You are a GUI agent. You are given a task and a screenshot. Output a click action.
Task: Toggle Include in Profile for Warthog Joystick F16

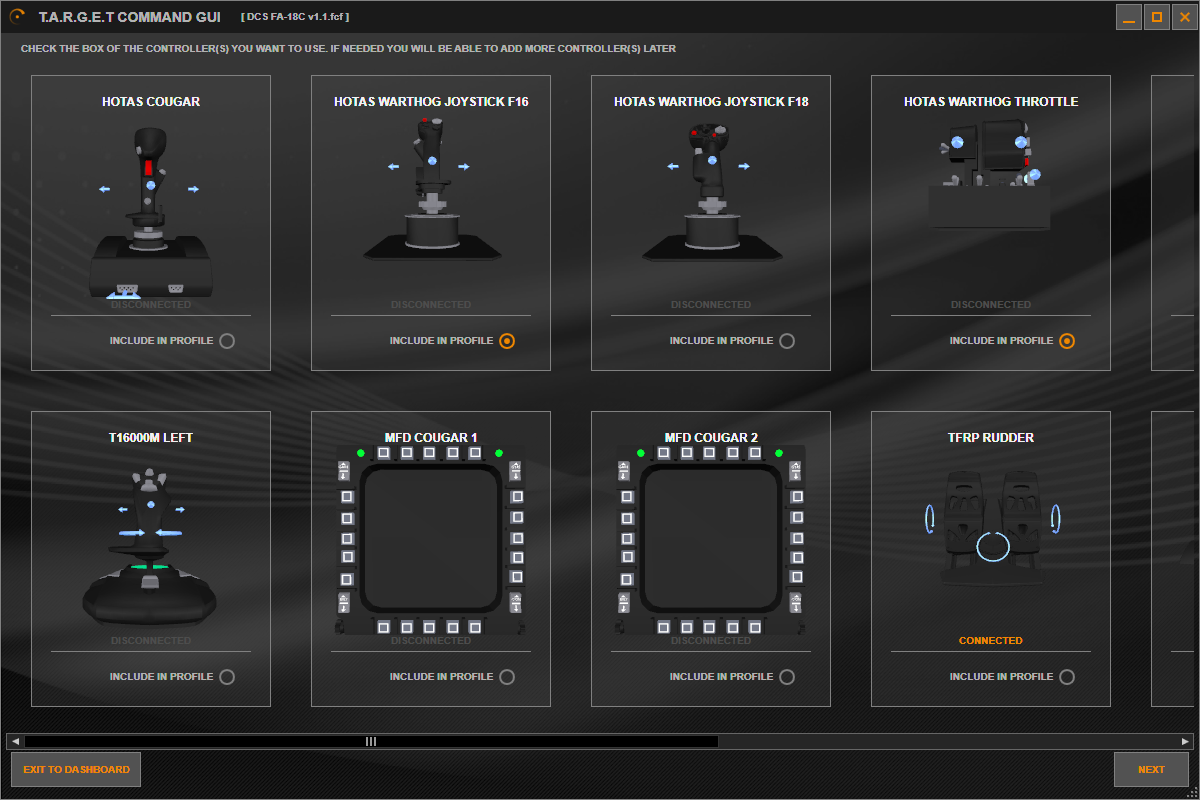(507, 341)
